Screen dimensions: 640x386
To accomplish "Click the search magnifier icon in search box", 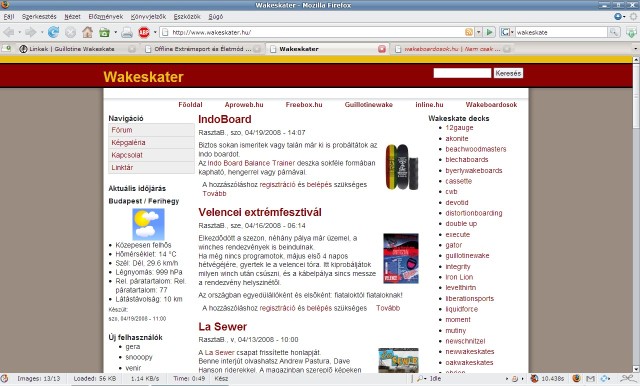I will (613, 32).
